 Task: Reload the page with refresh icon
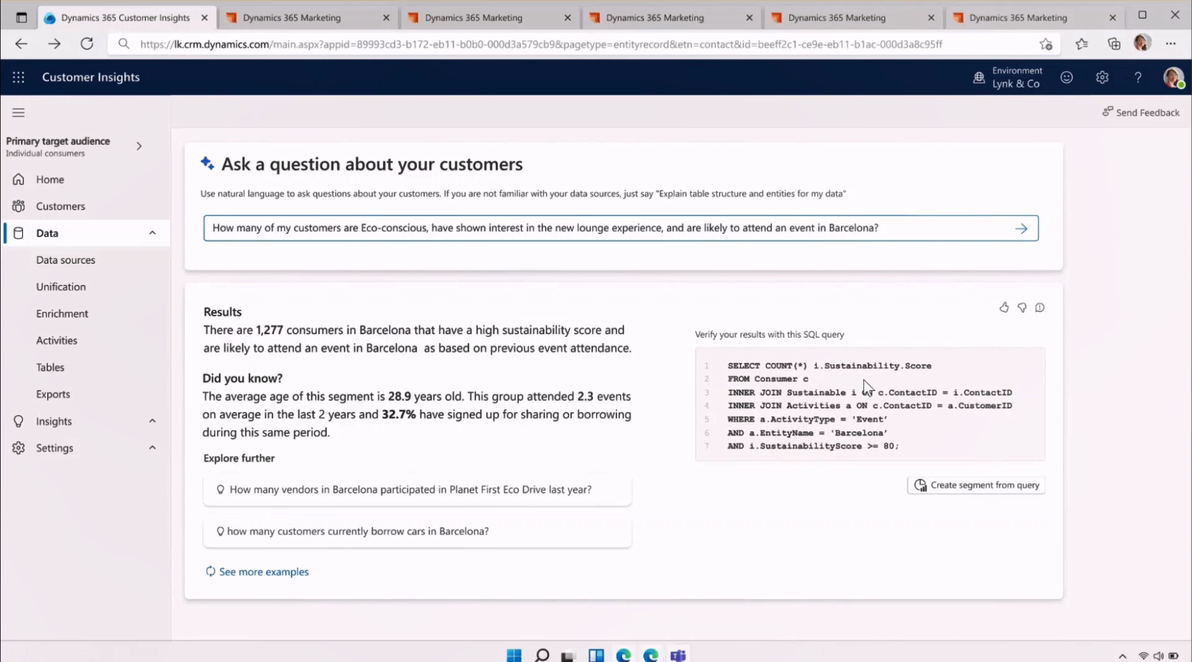87,44
